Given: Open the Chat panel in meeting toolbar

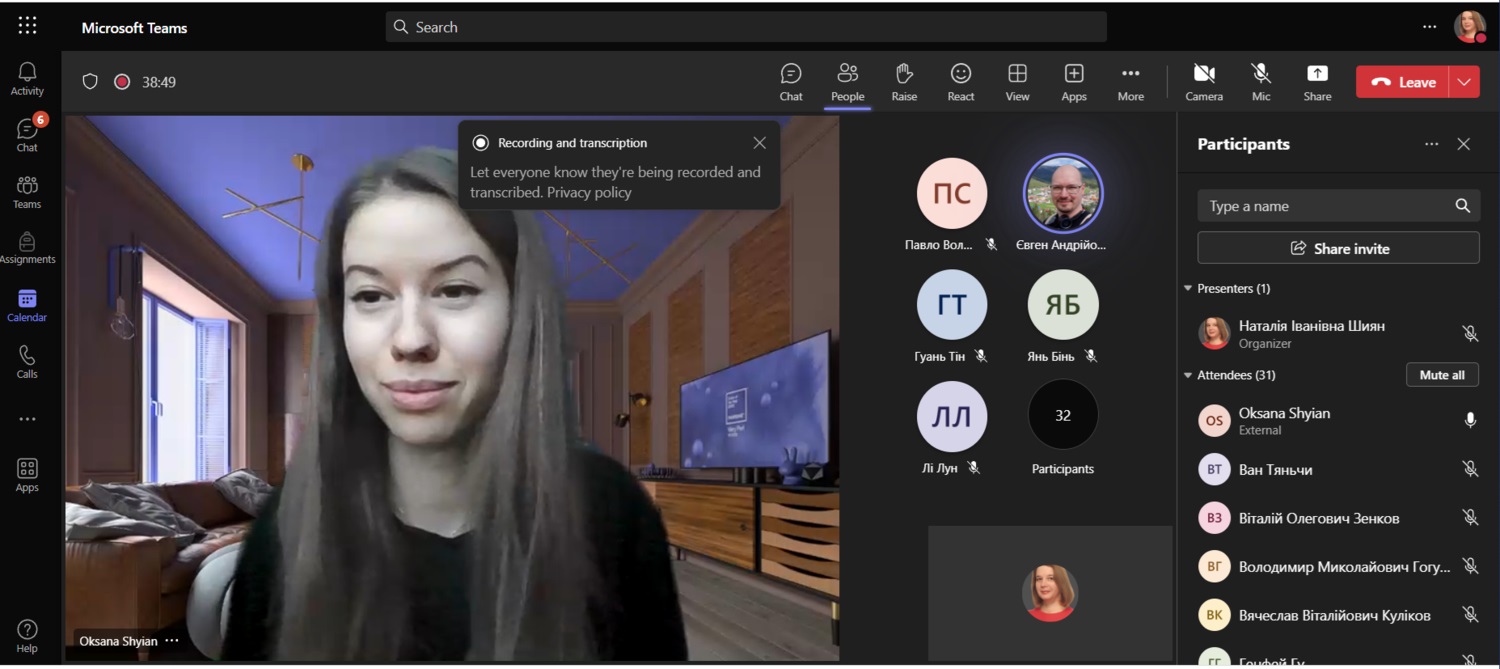Looking at the screenshot, I should (x=791, y=81).
